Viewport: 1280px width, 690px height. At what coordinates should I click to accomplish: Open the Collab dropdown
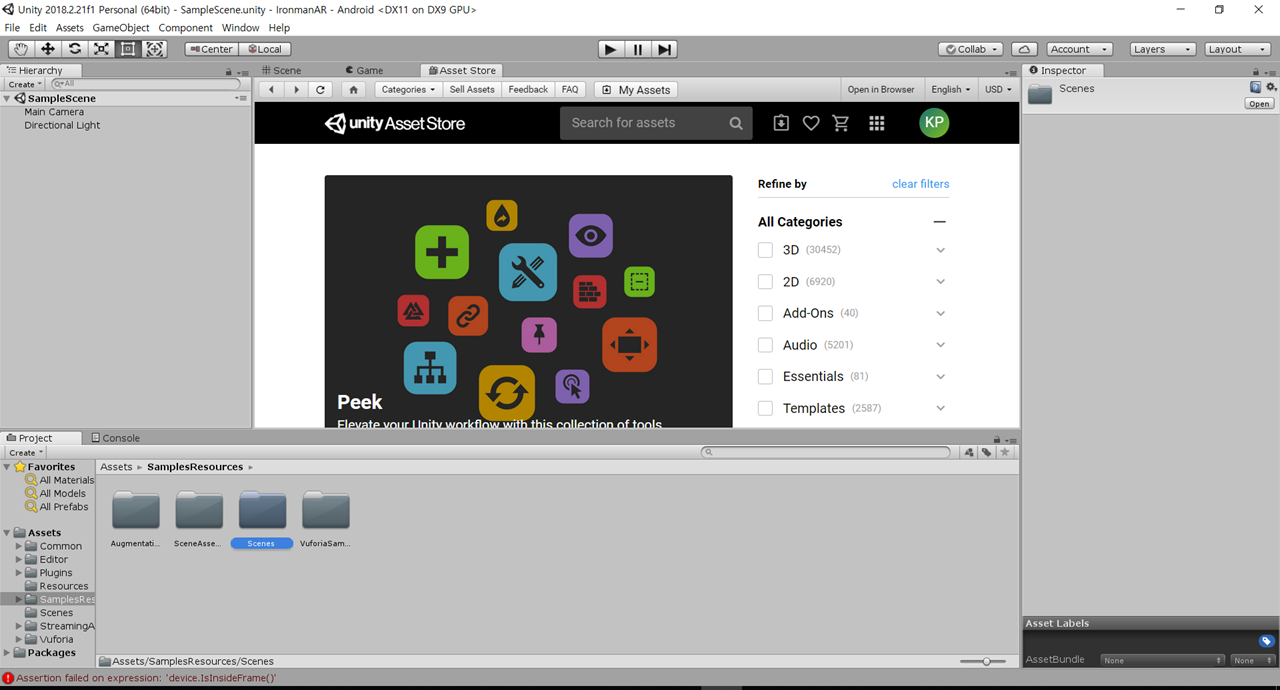point(971,49)
